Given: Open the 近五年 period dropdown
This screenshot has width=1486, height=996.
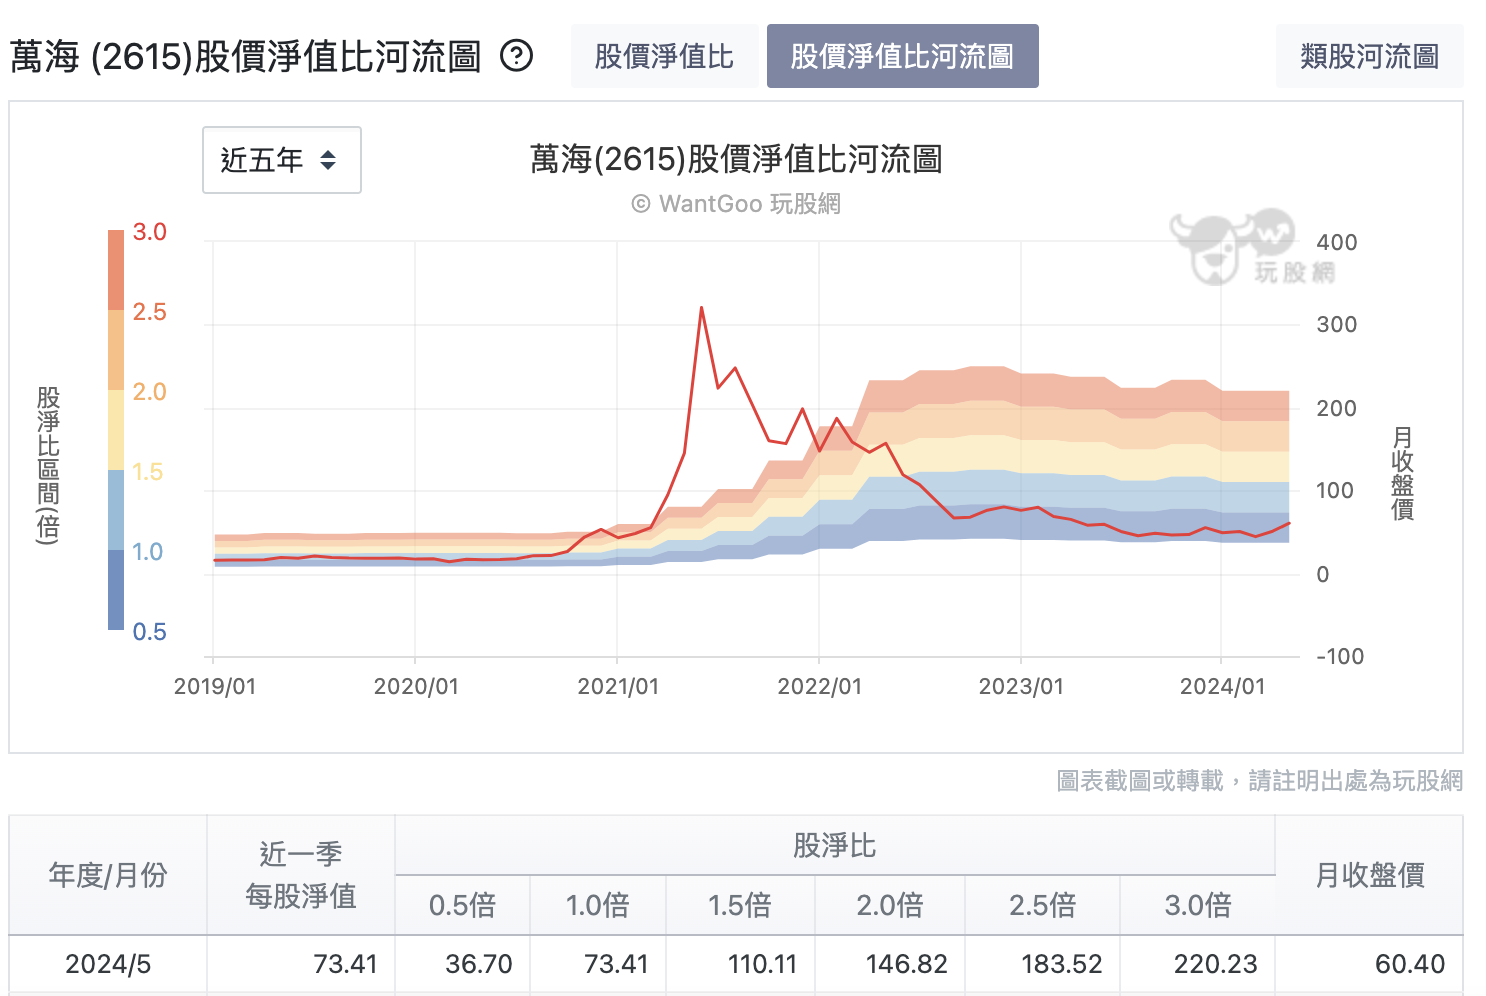Looking at the screenshot, I should (x=281, y=160).
